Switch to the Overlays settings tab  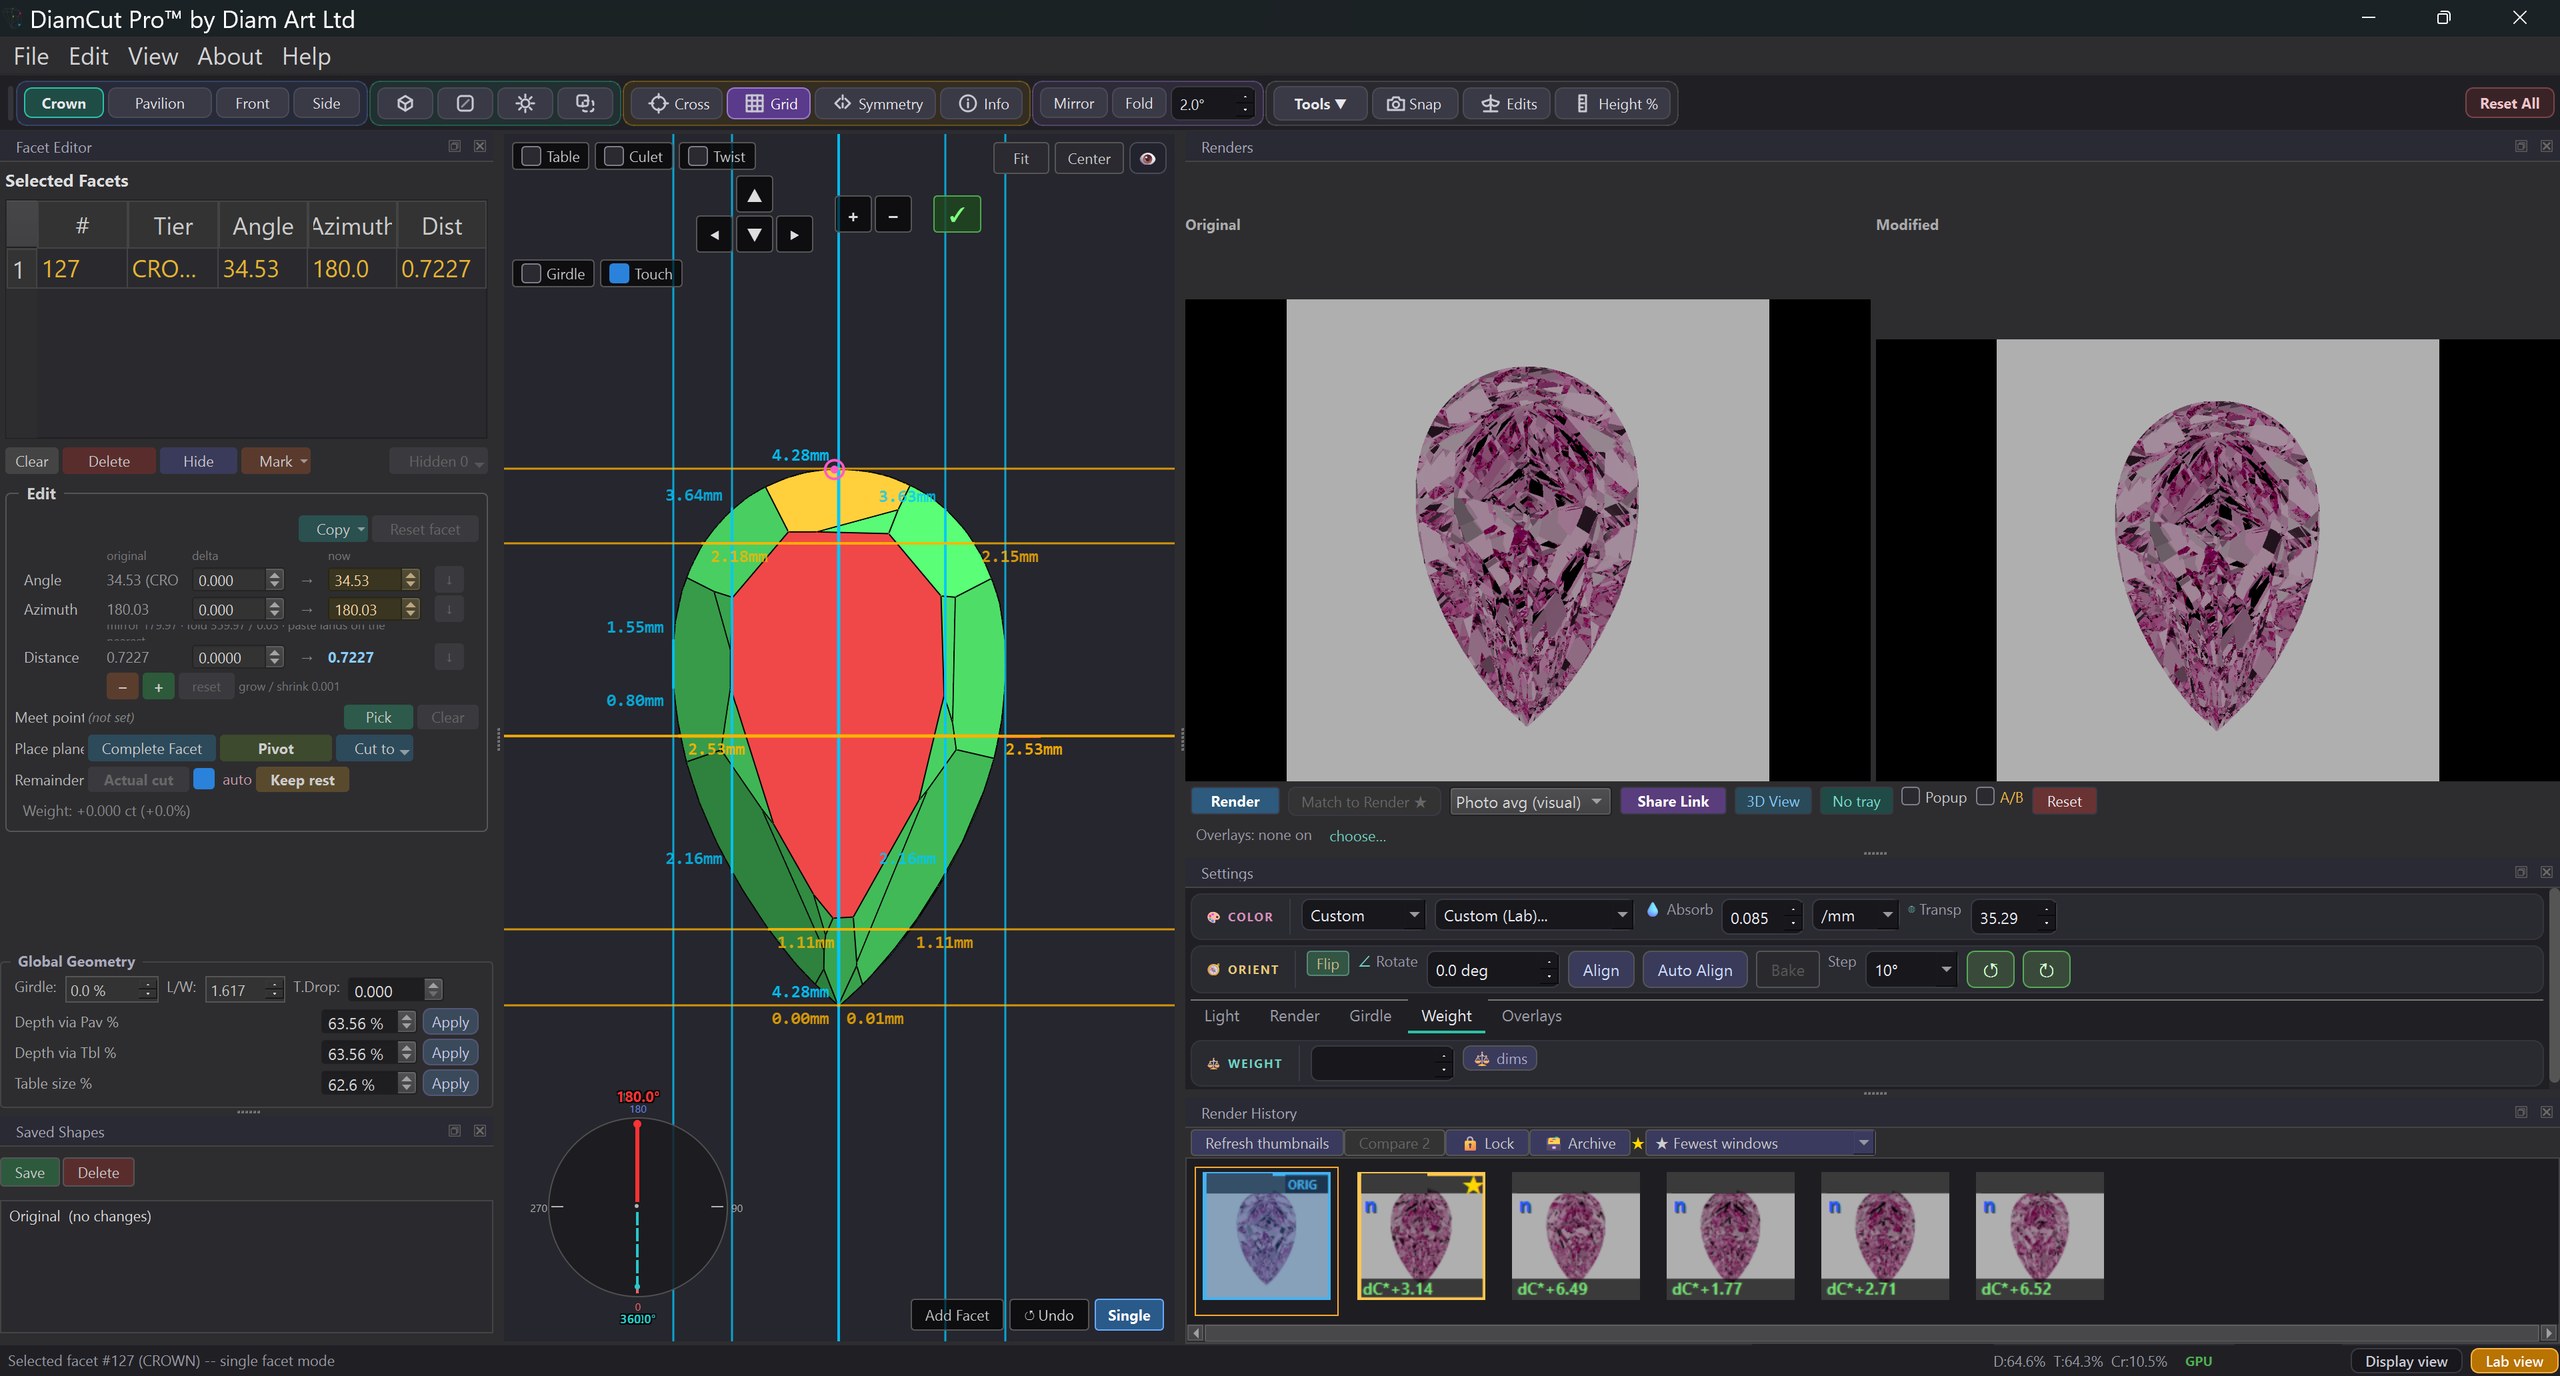click(x=1531, y=1015)
